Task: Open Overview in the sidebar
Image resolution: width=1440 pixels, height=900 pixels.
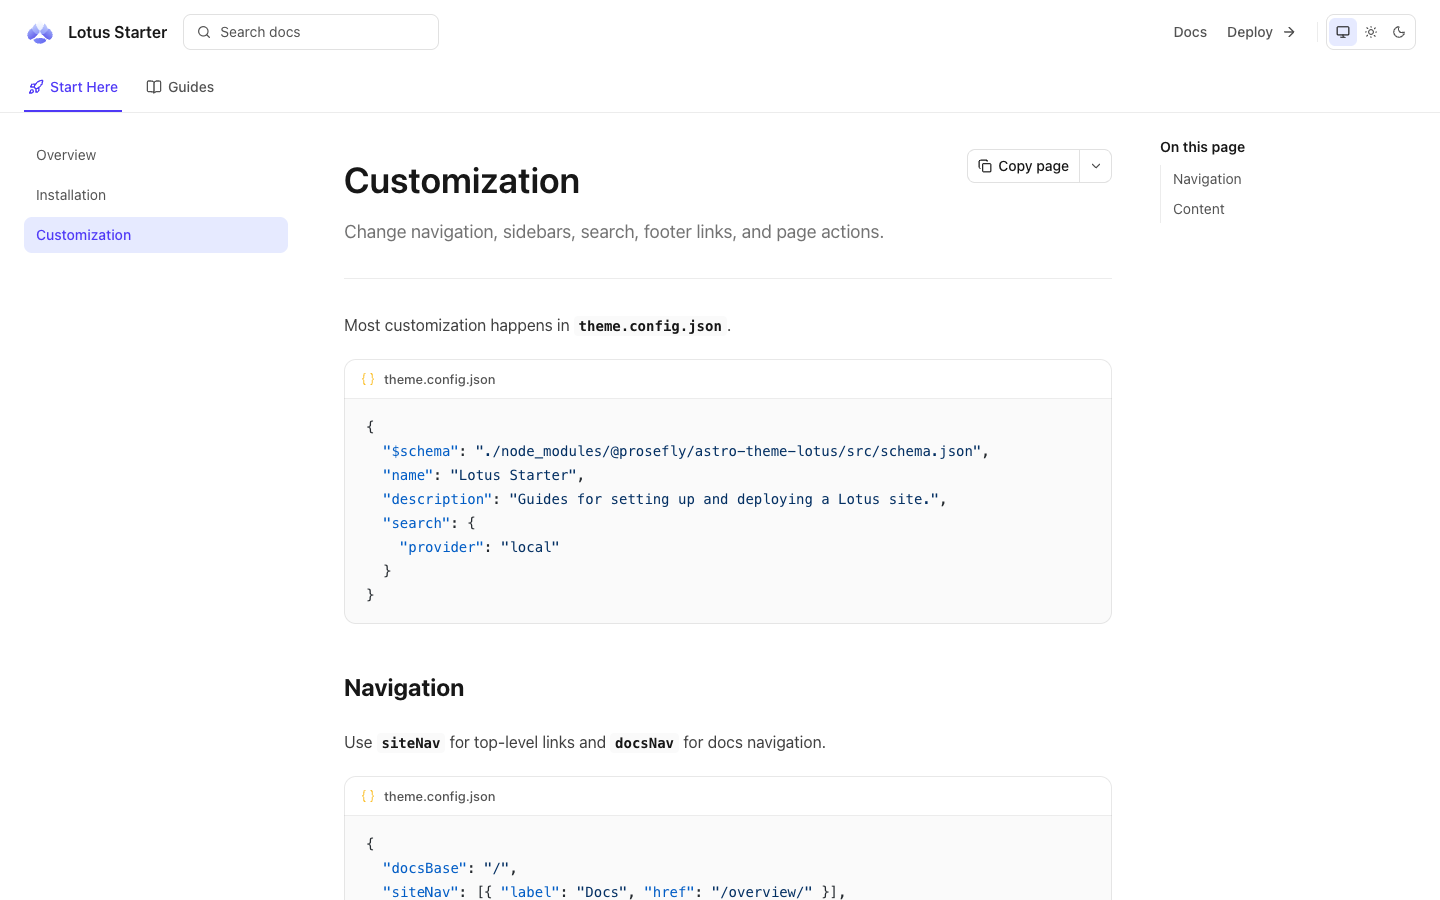Action: pyautogui.click(x=156, y=155)
